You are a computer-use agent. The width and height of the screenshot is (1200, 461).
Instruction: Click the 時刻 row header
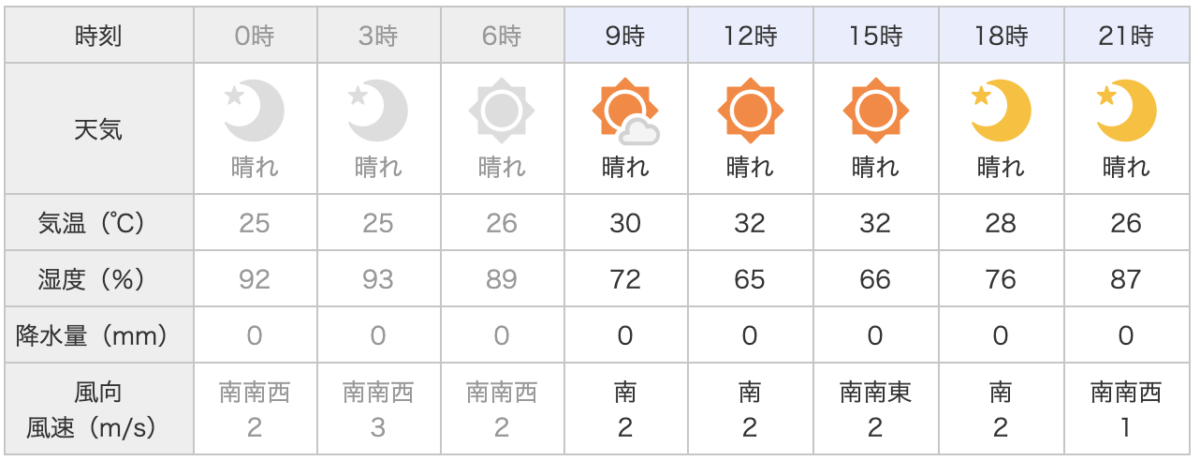click(99, 37)
